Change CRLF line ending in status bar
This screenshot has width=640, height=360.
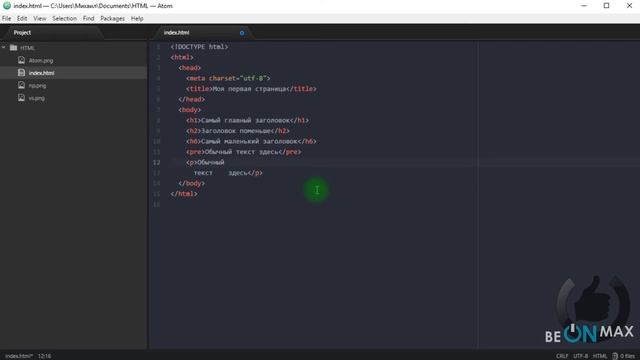point(562,356)
